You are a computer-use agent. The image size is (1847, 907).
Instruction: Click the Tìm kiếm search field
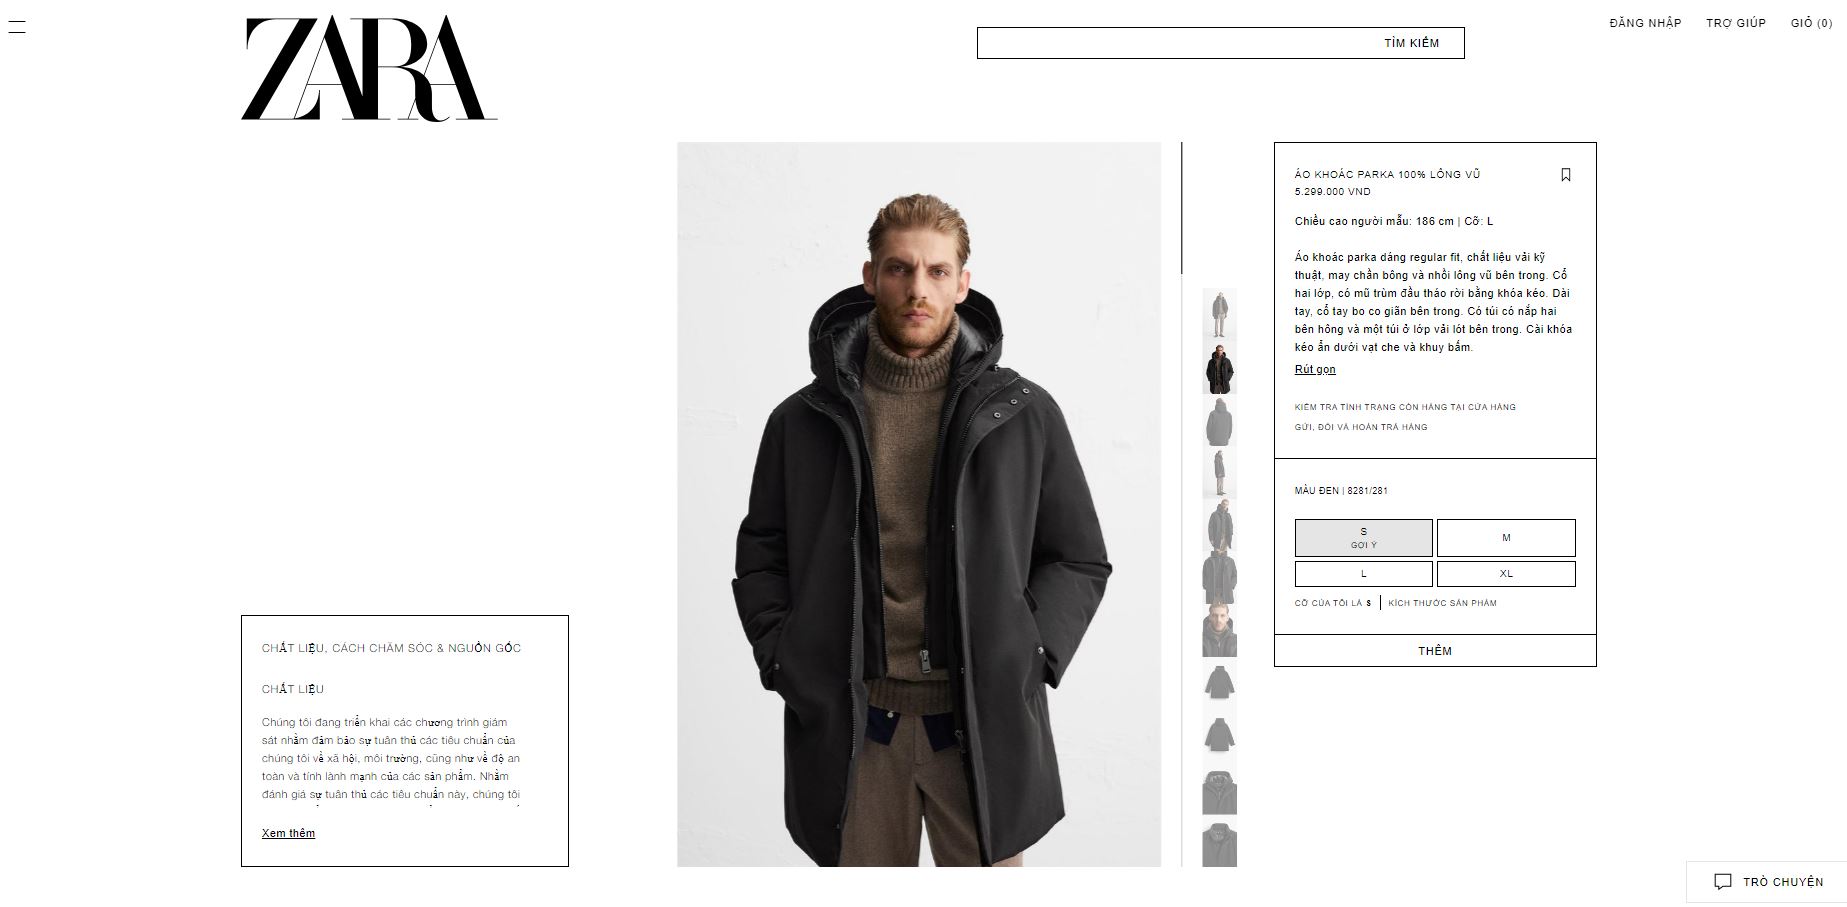[1220, 43]
